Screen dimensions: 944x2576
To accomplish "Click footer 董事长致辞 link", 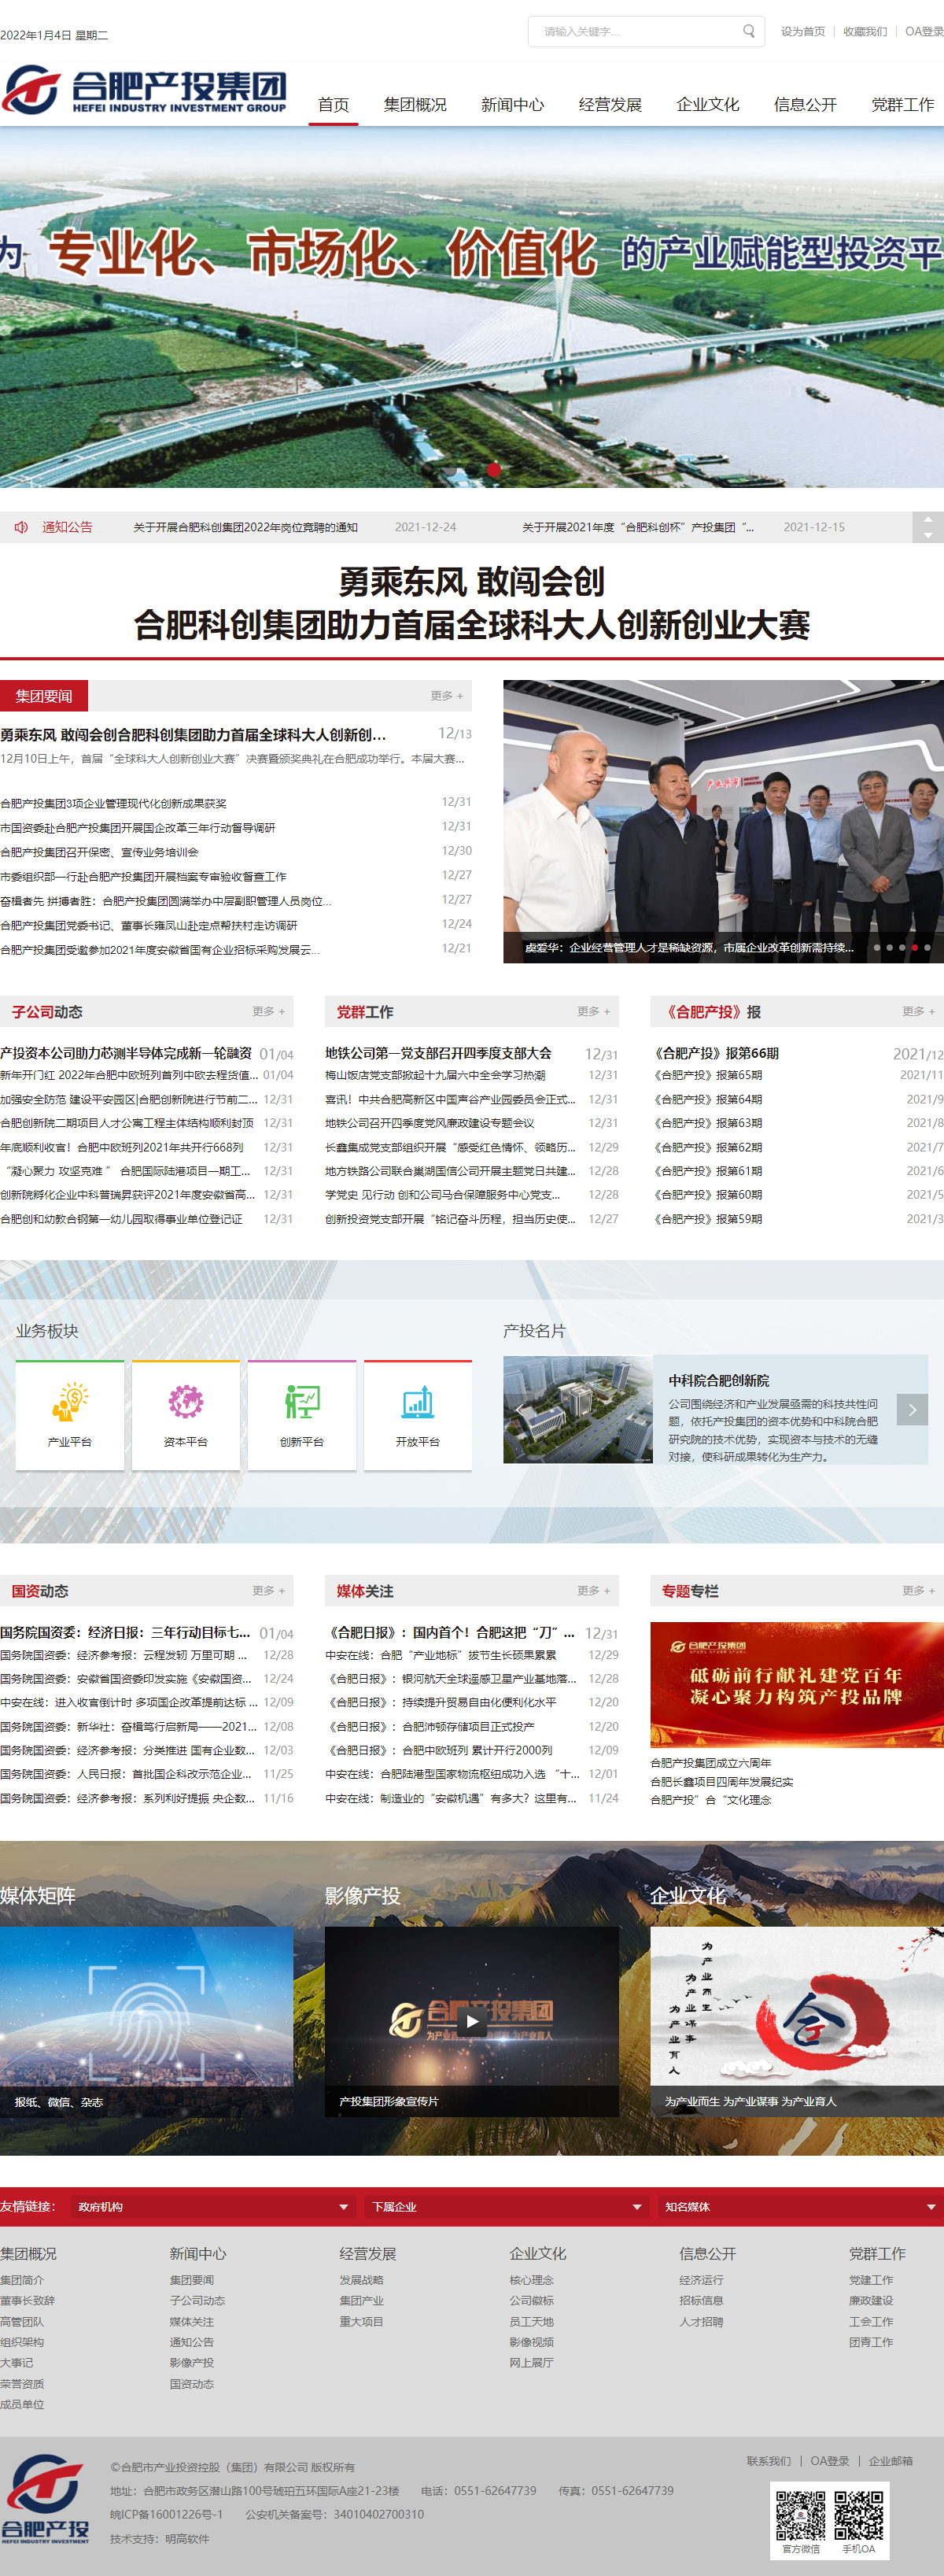I will pyautogui.click(x=27, y=2301).
